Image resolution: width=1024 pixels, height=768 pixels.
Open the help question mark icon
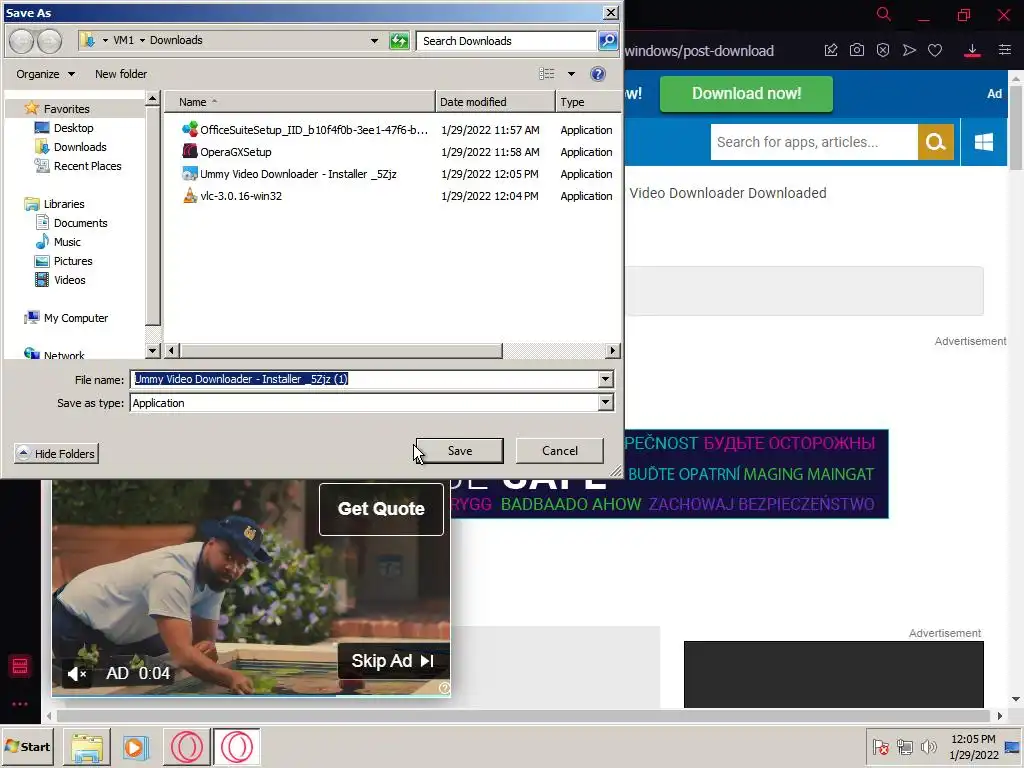coord(598,74)
